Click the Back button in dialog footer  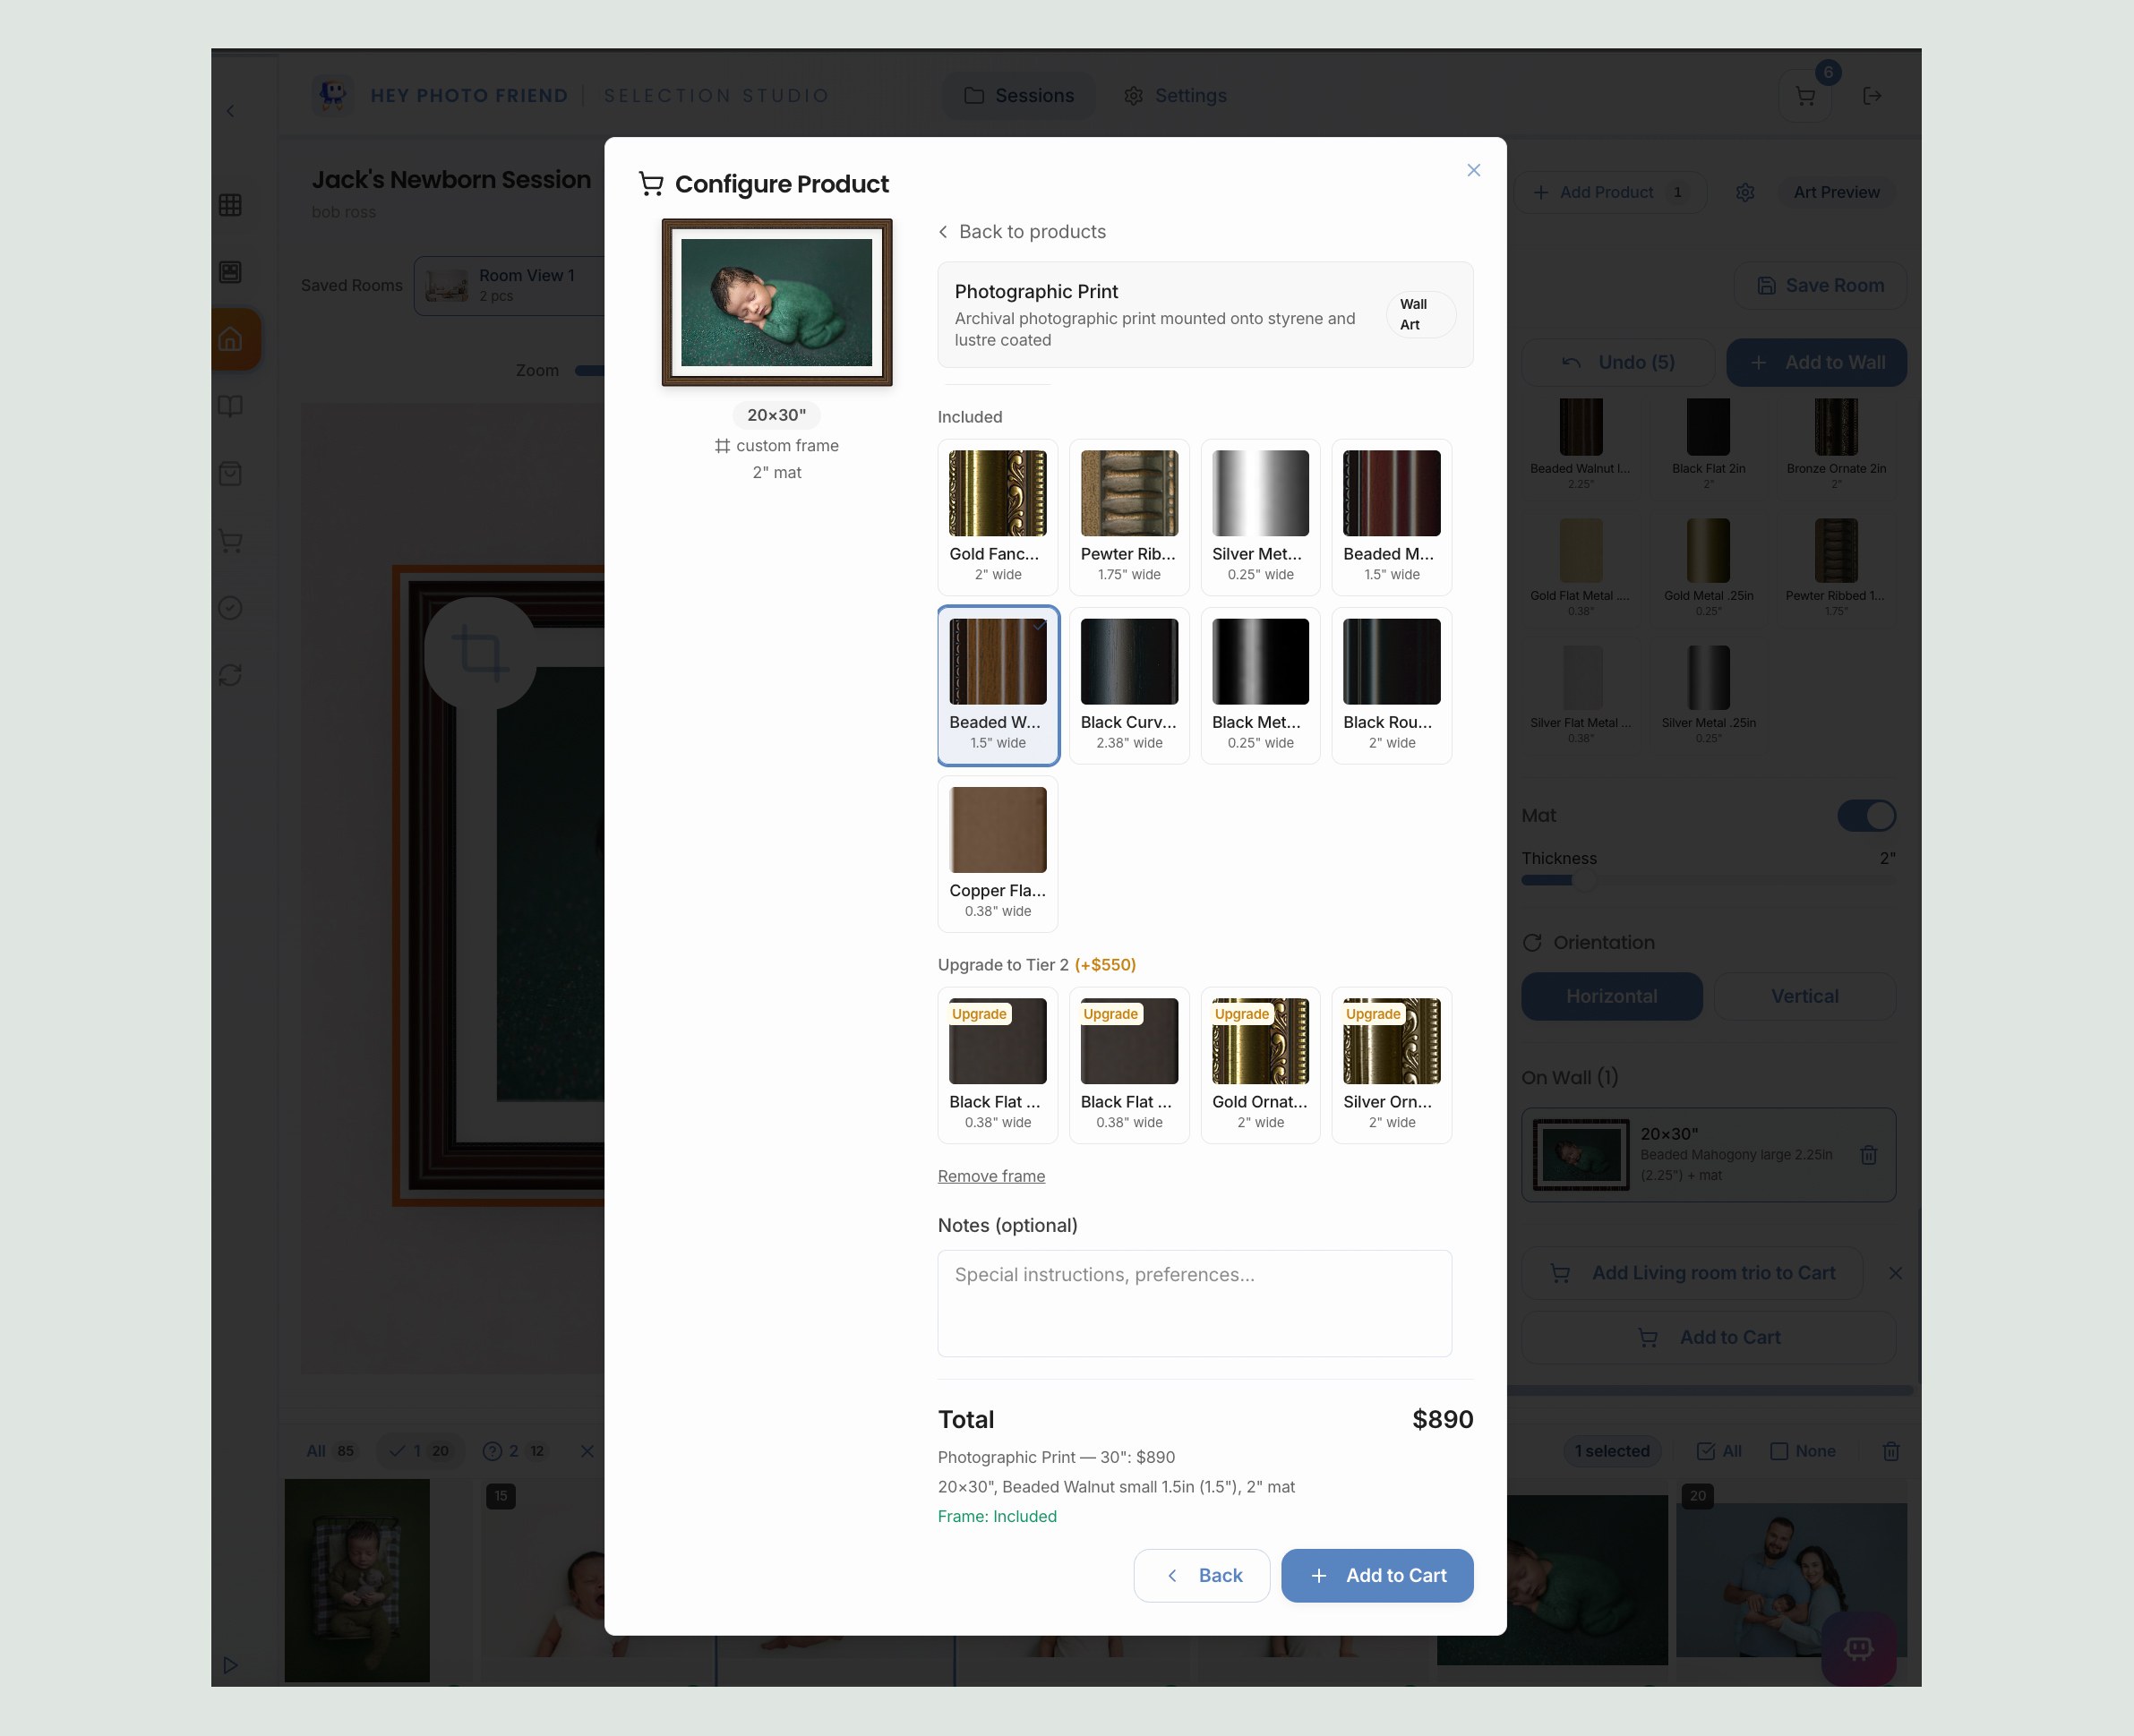click(x=1201, y=1575)
